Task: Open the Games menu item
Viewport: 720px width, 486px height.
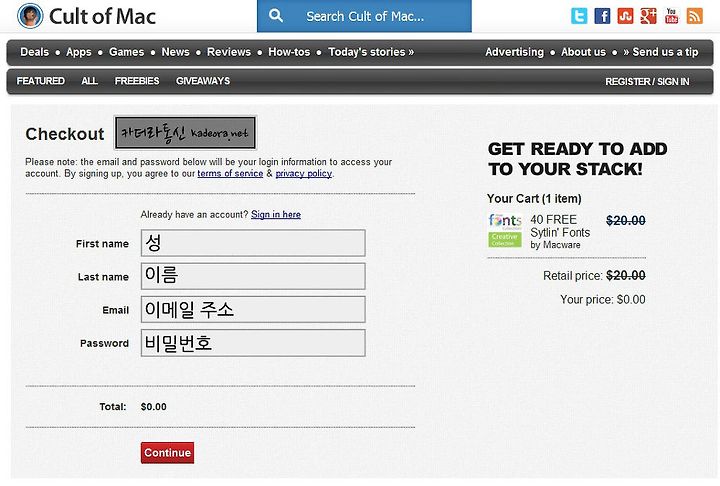Action: (126, 52)
